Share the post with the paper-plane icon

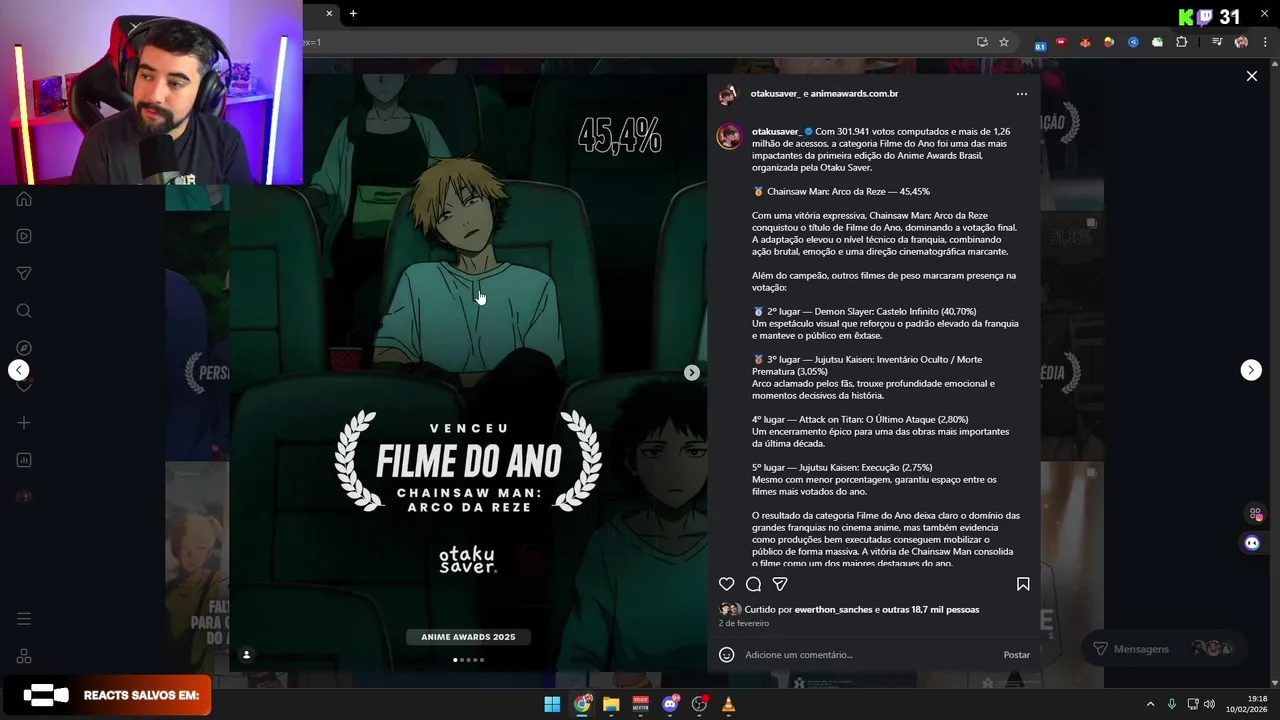(780, 584)
